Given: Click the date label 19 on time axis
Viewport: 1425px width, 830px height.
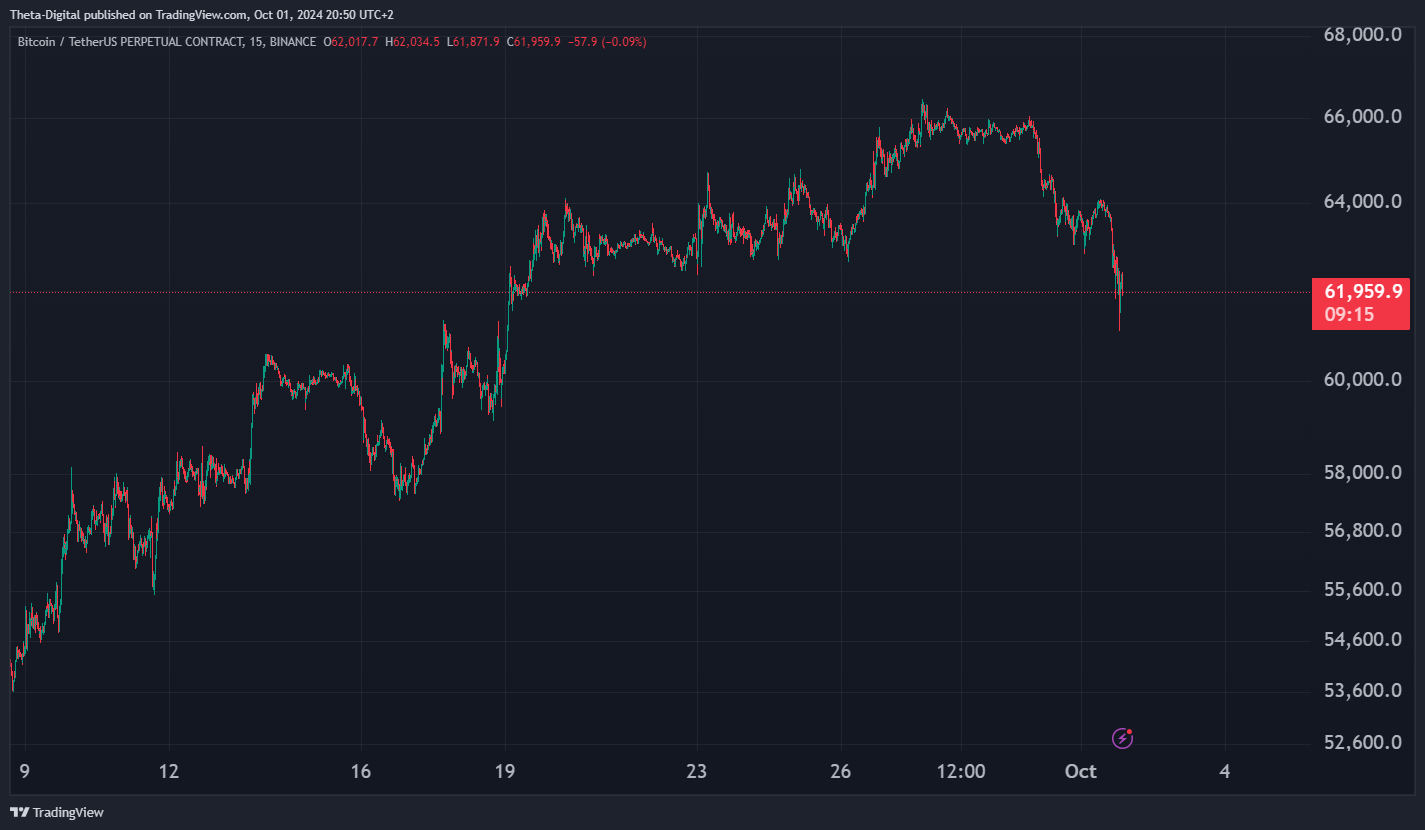Looking at the screenshot, I should coord(505,771).
